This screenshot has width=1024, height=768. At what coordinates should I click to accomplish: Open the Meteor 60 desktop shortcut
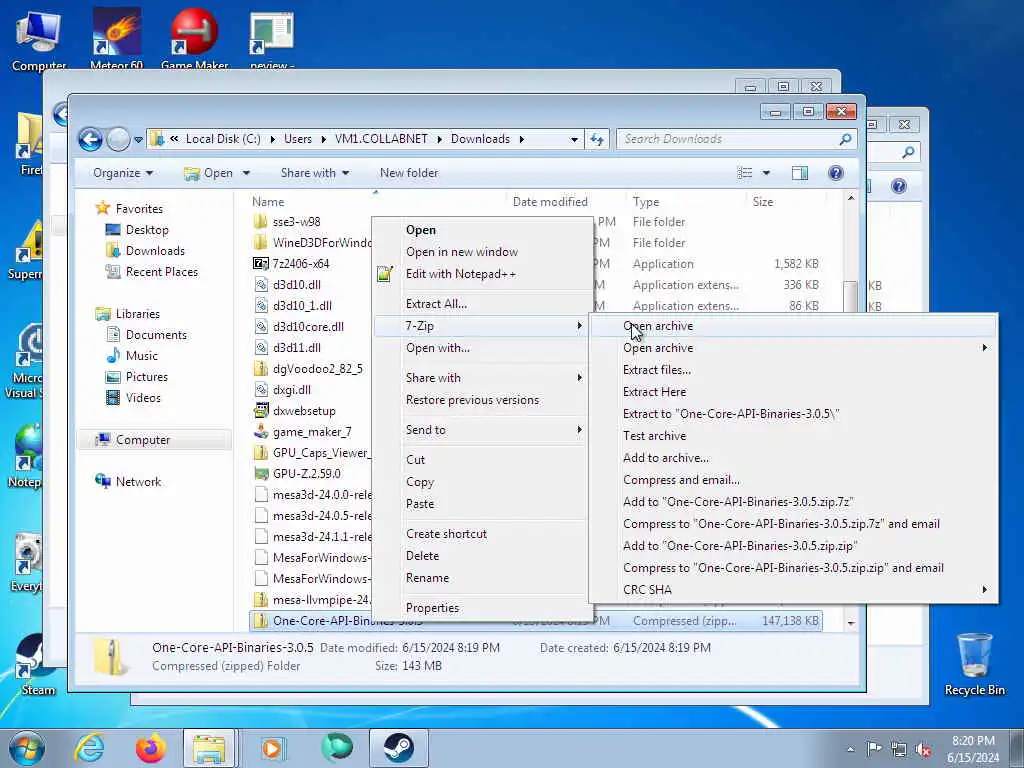pos(116,38)
